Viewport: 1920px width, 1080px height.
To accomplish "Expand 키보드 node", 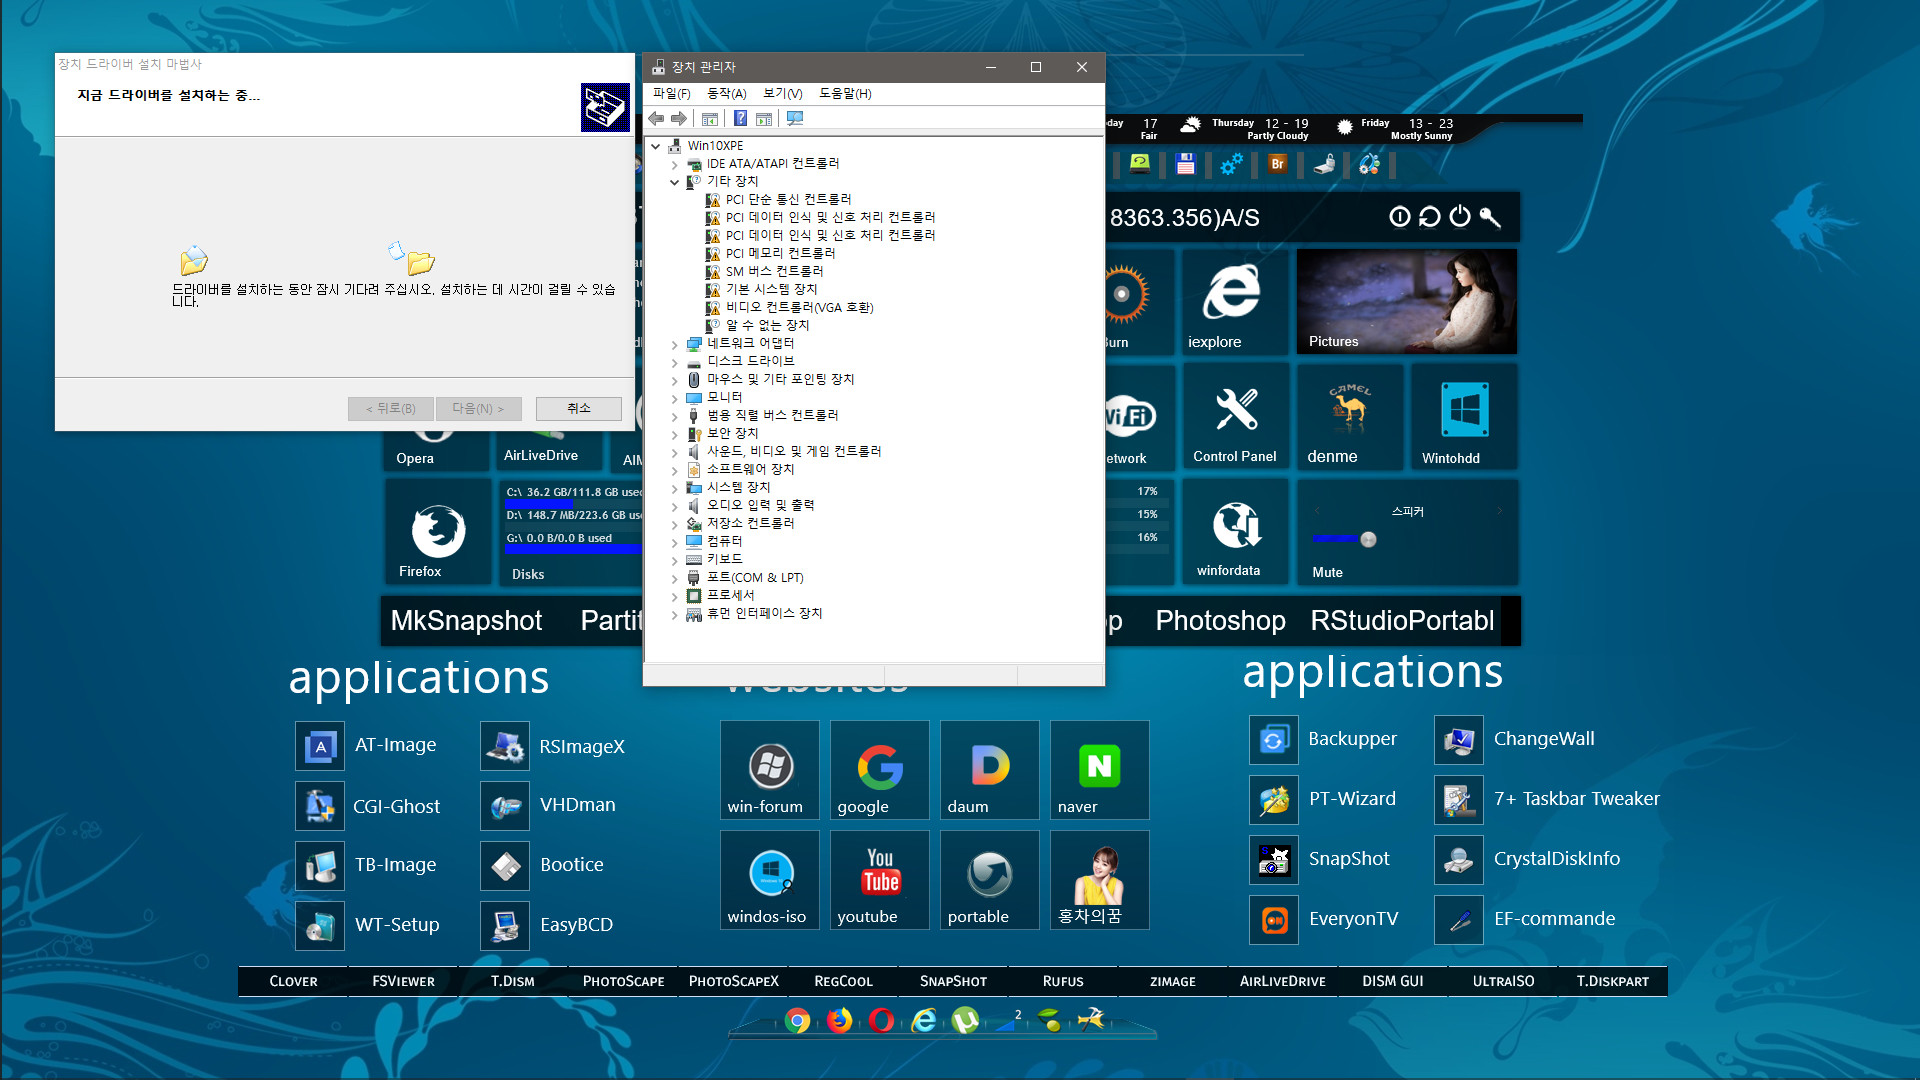I will [674, 560].
